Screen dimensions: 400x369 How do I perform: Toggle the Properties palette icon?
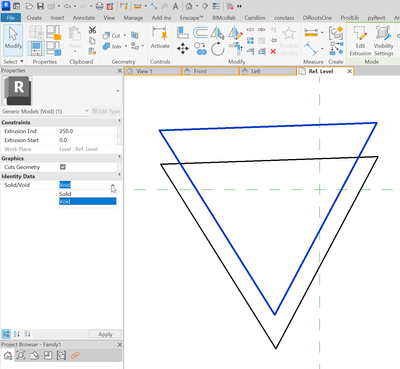click(36, 49)
